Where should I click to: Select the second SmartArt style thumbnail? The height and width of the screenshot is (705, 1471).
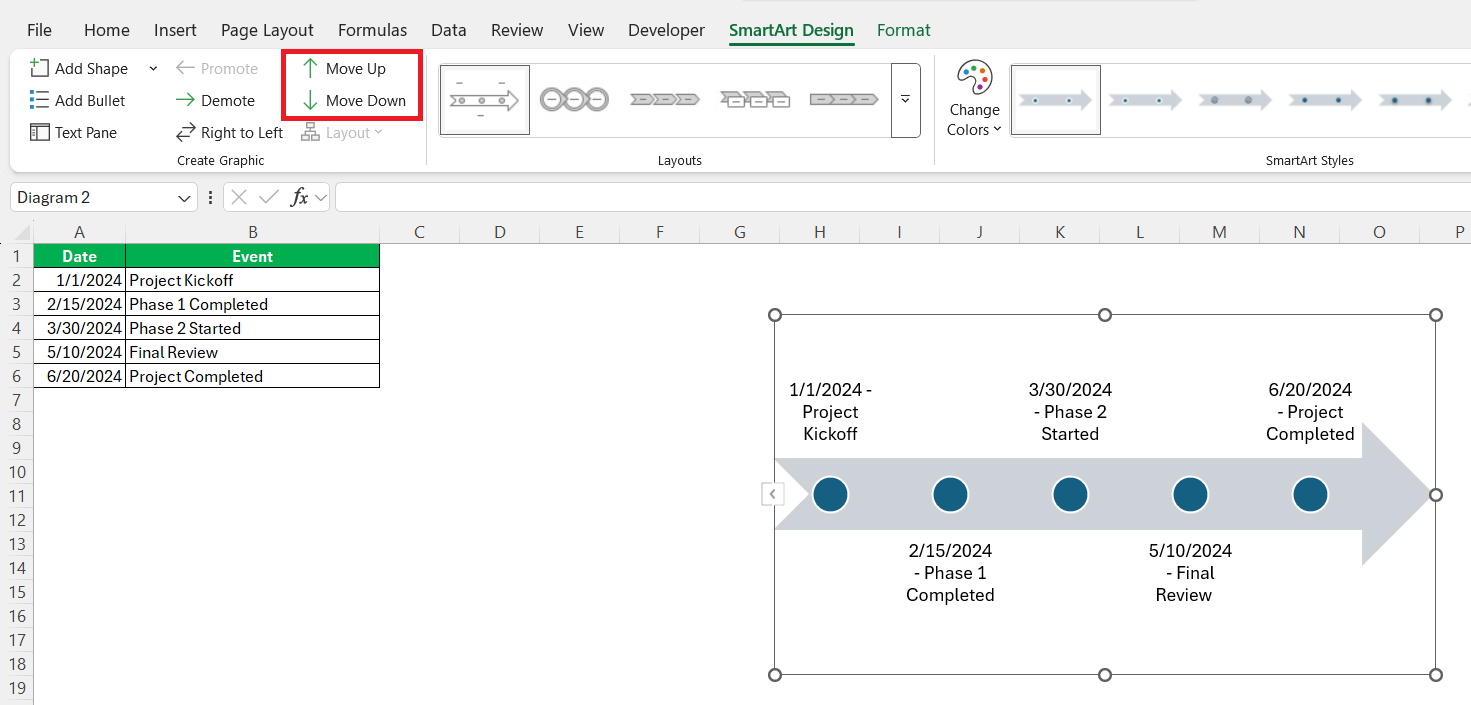pyautogui.click(x=1146, y=100)
